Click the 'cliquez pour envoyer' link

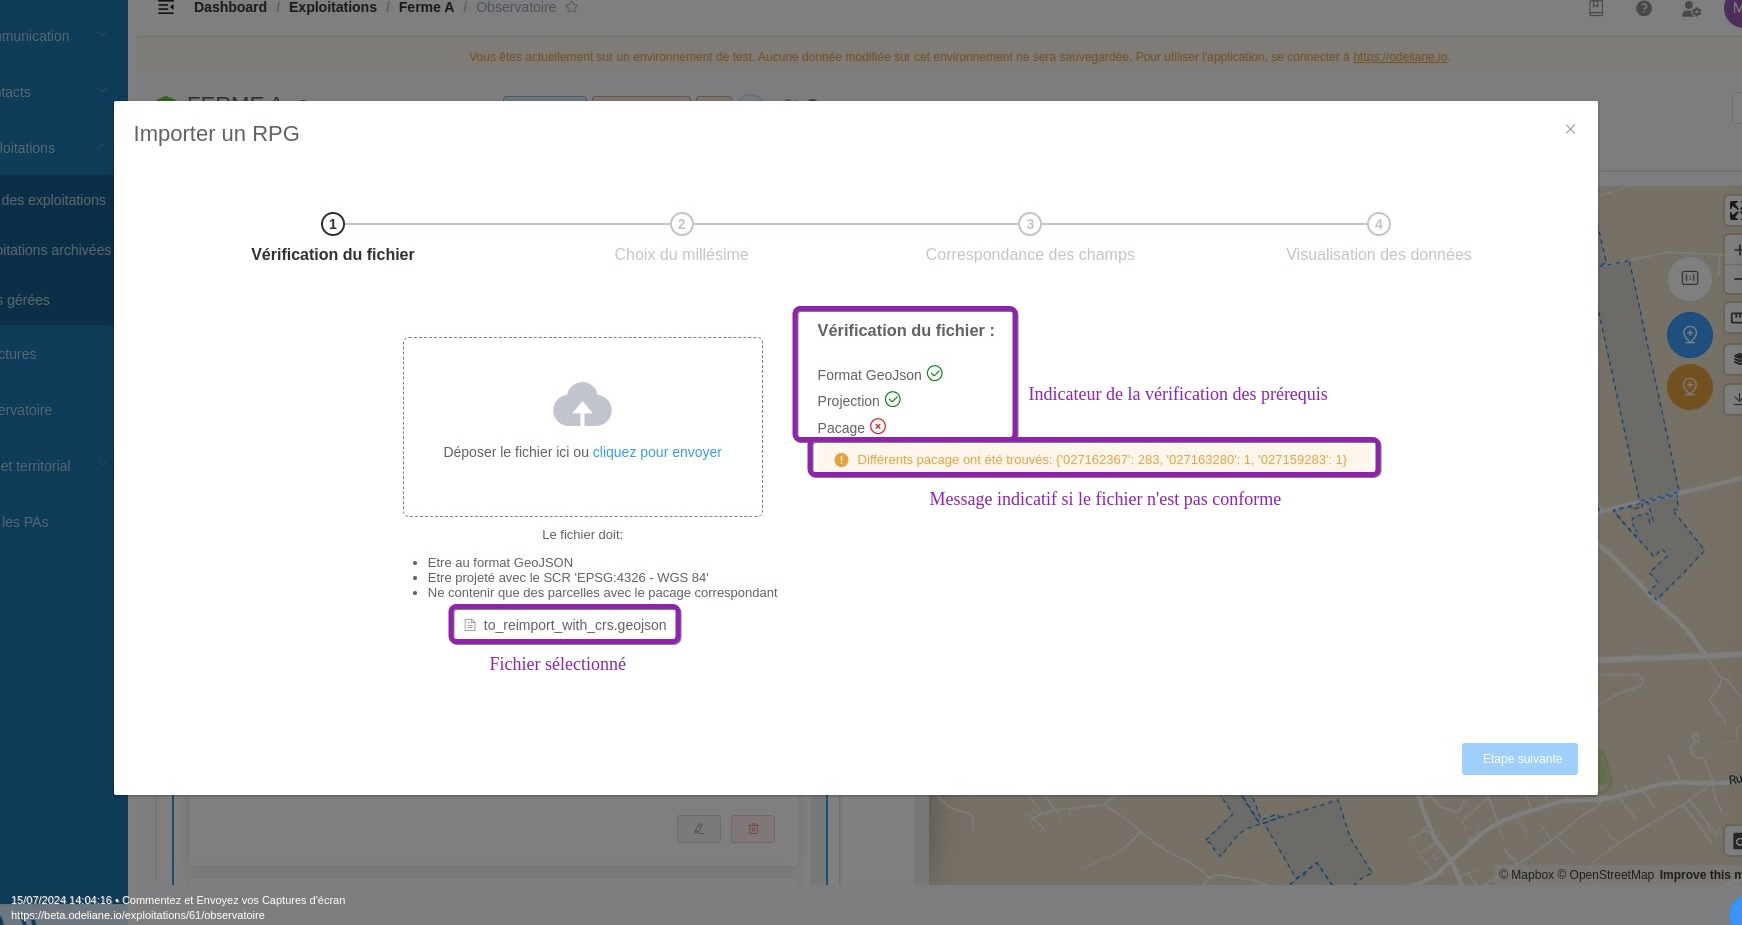tap(657, 452)
